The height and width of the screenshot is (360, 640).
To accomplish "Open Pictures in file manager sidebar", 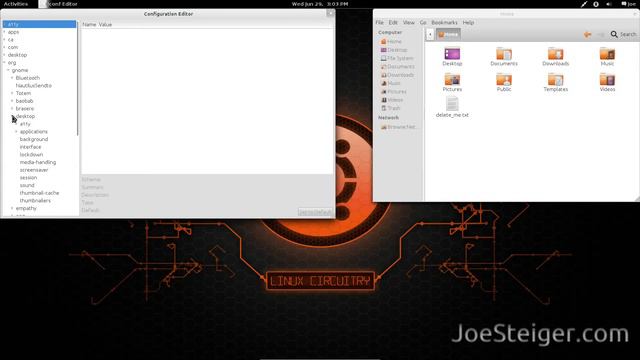I will coord(393,92).
